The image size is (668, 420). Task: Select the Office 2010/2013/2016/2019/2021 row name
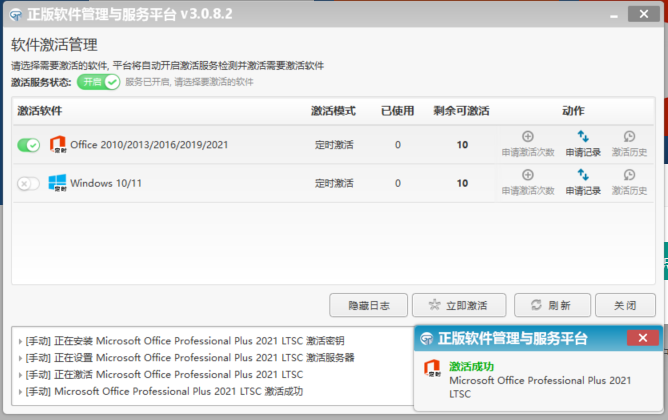coord(149,145)
